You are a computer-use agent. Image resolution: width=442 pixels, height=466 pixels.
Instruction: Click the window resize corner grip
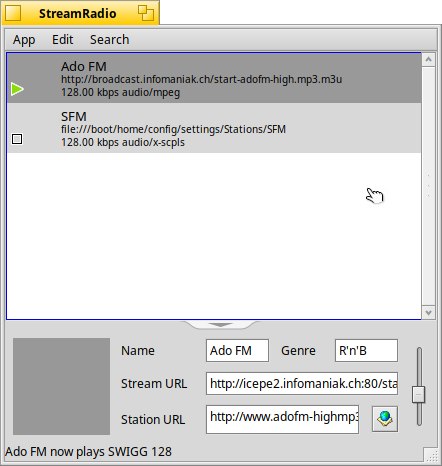pos(432,455)
